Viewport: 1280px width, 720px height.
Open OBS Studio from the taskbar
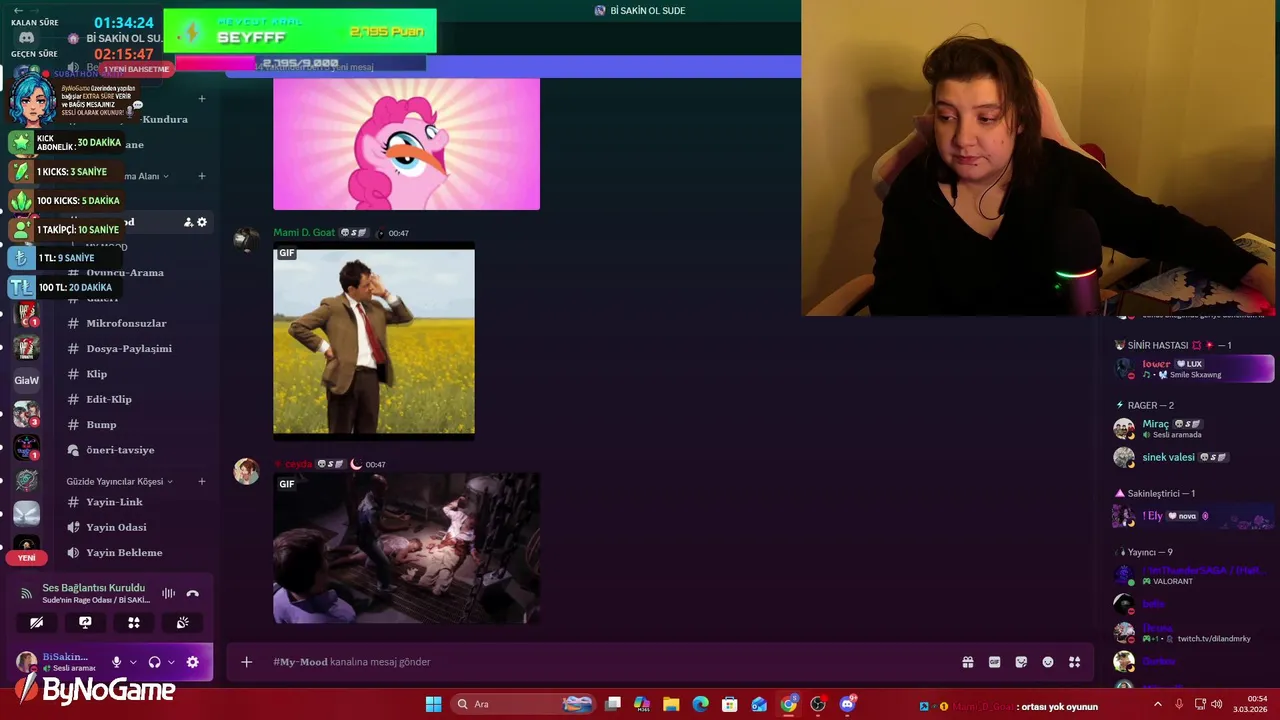click(818, 704)
